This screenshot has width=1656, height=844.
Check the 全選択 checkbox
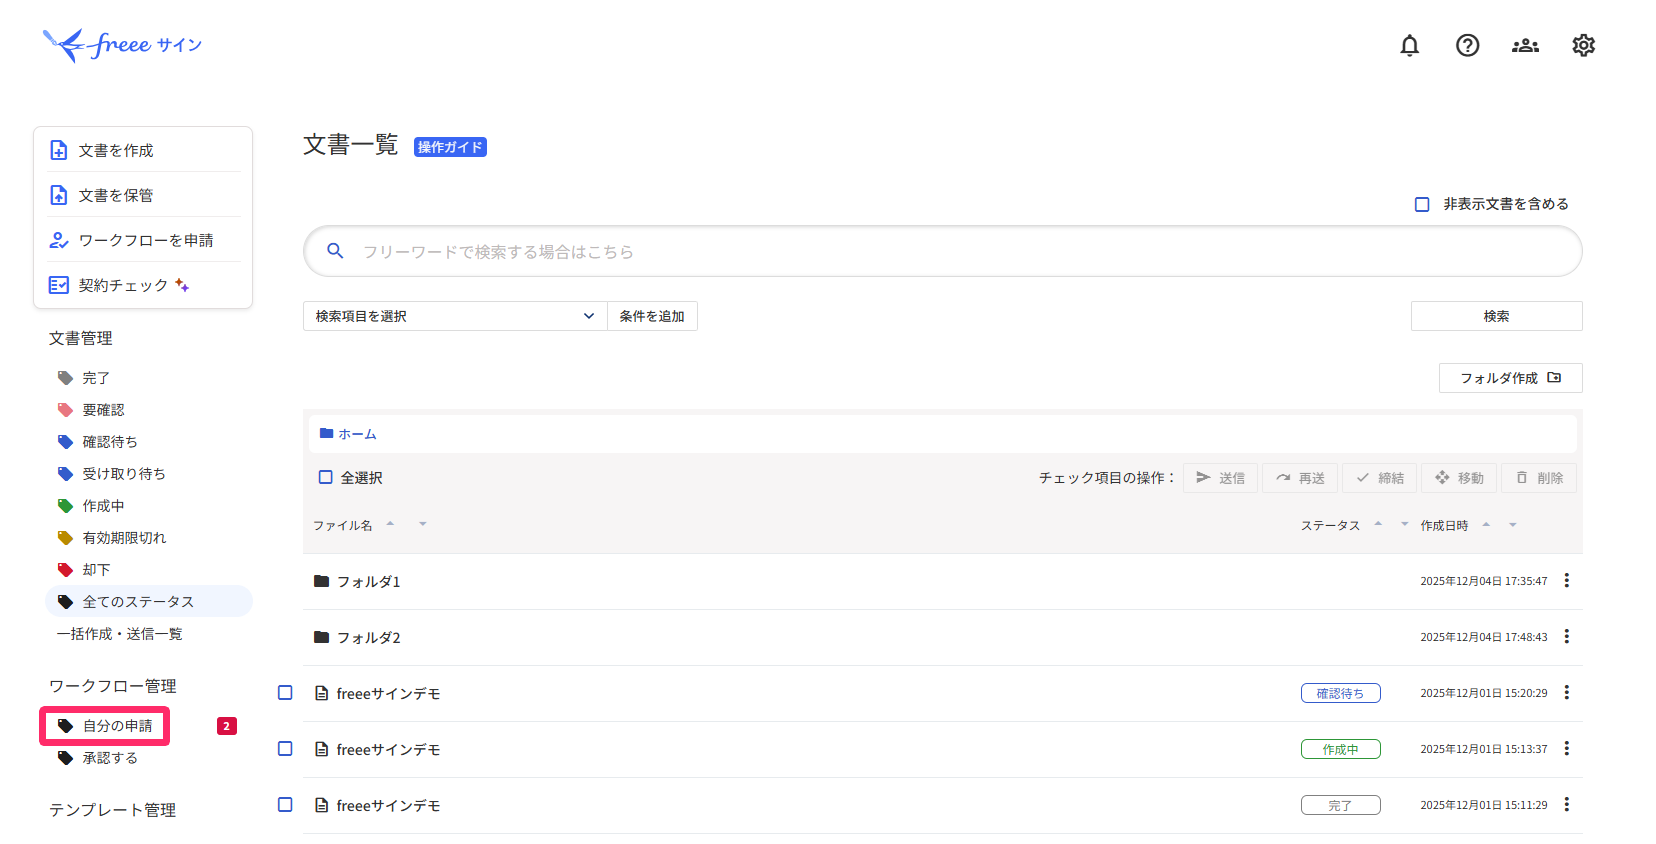(325, 477)
